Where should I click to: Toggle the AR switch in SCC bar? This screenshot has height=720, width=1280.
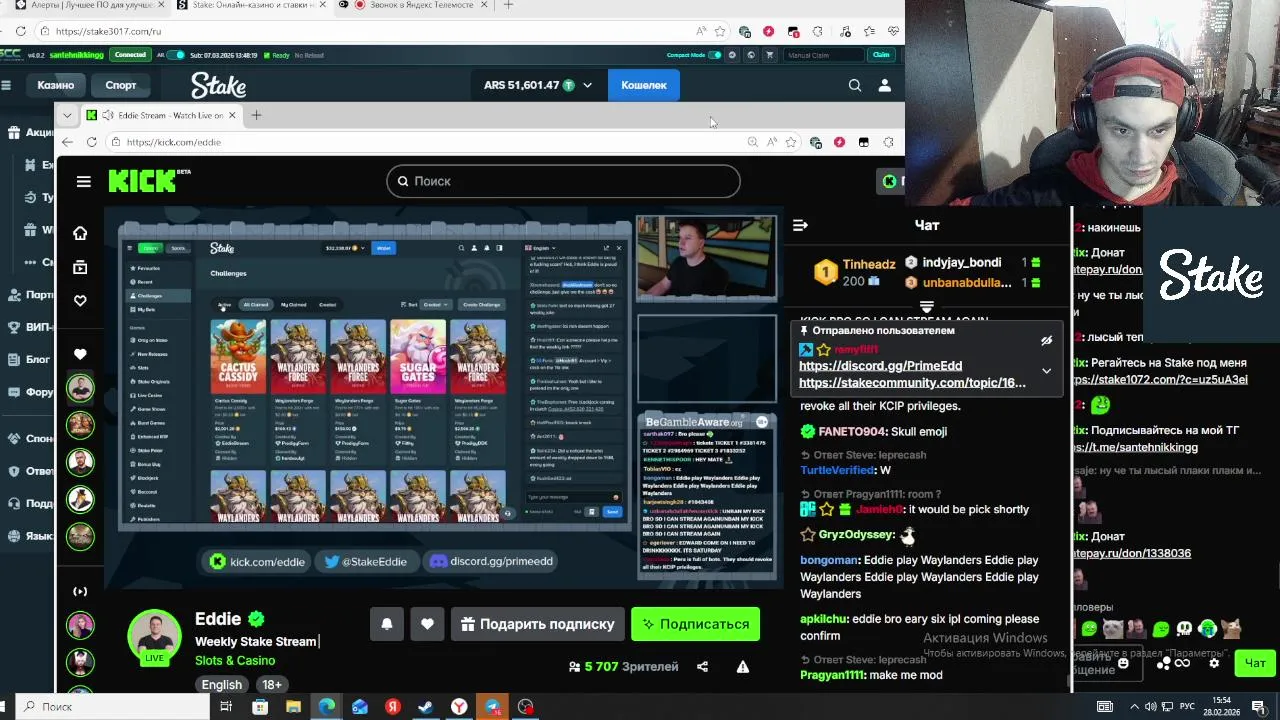point(176,55)
